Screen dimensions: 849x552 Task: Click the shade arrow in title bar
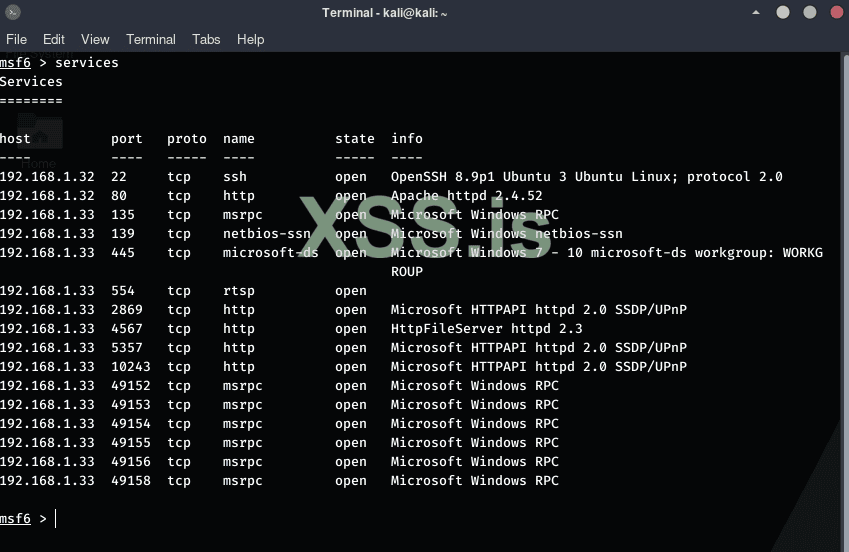tap(755, 13)
